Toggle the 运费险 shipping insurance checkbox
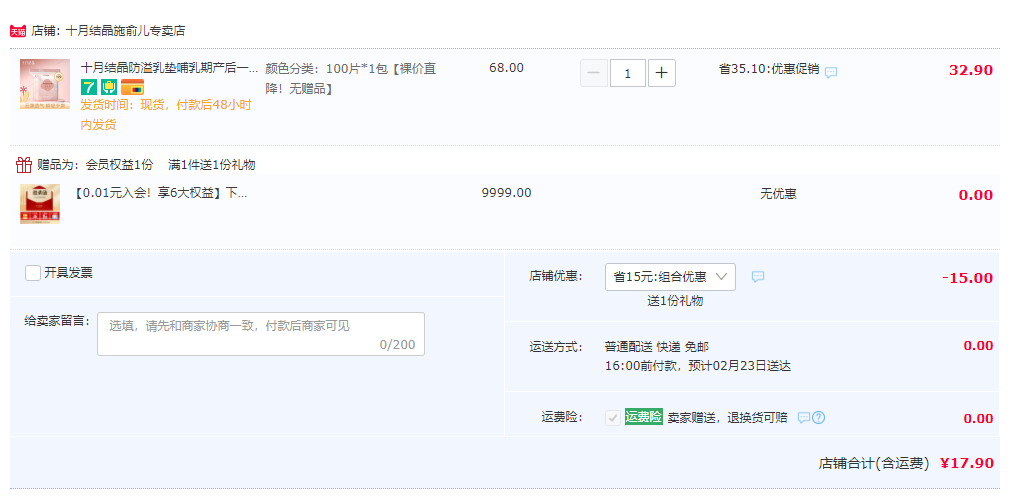Image resolution: width=1017 pixels, height=496 pixels. coord(612,418)
